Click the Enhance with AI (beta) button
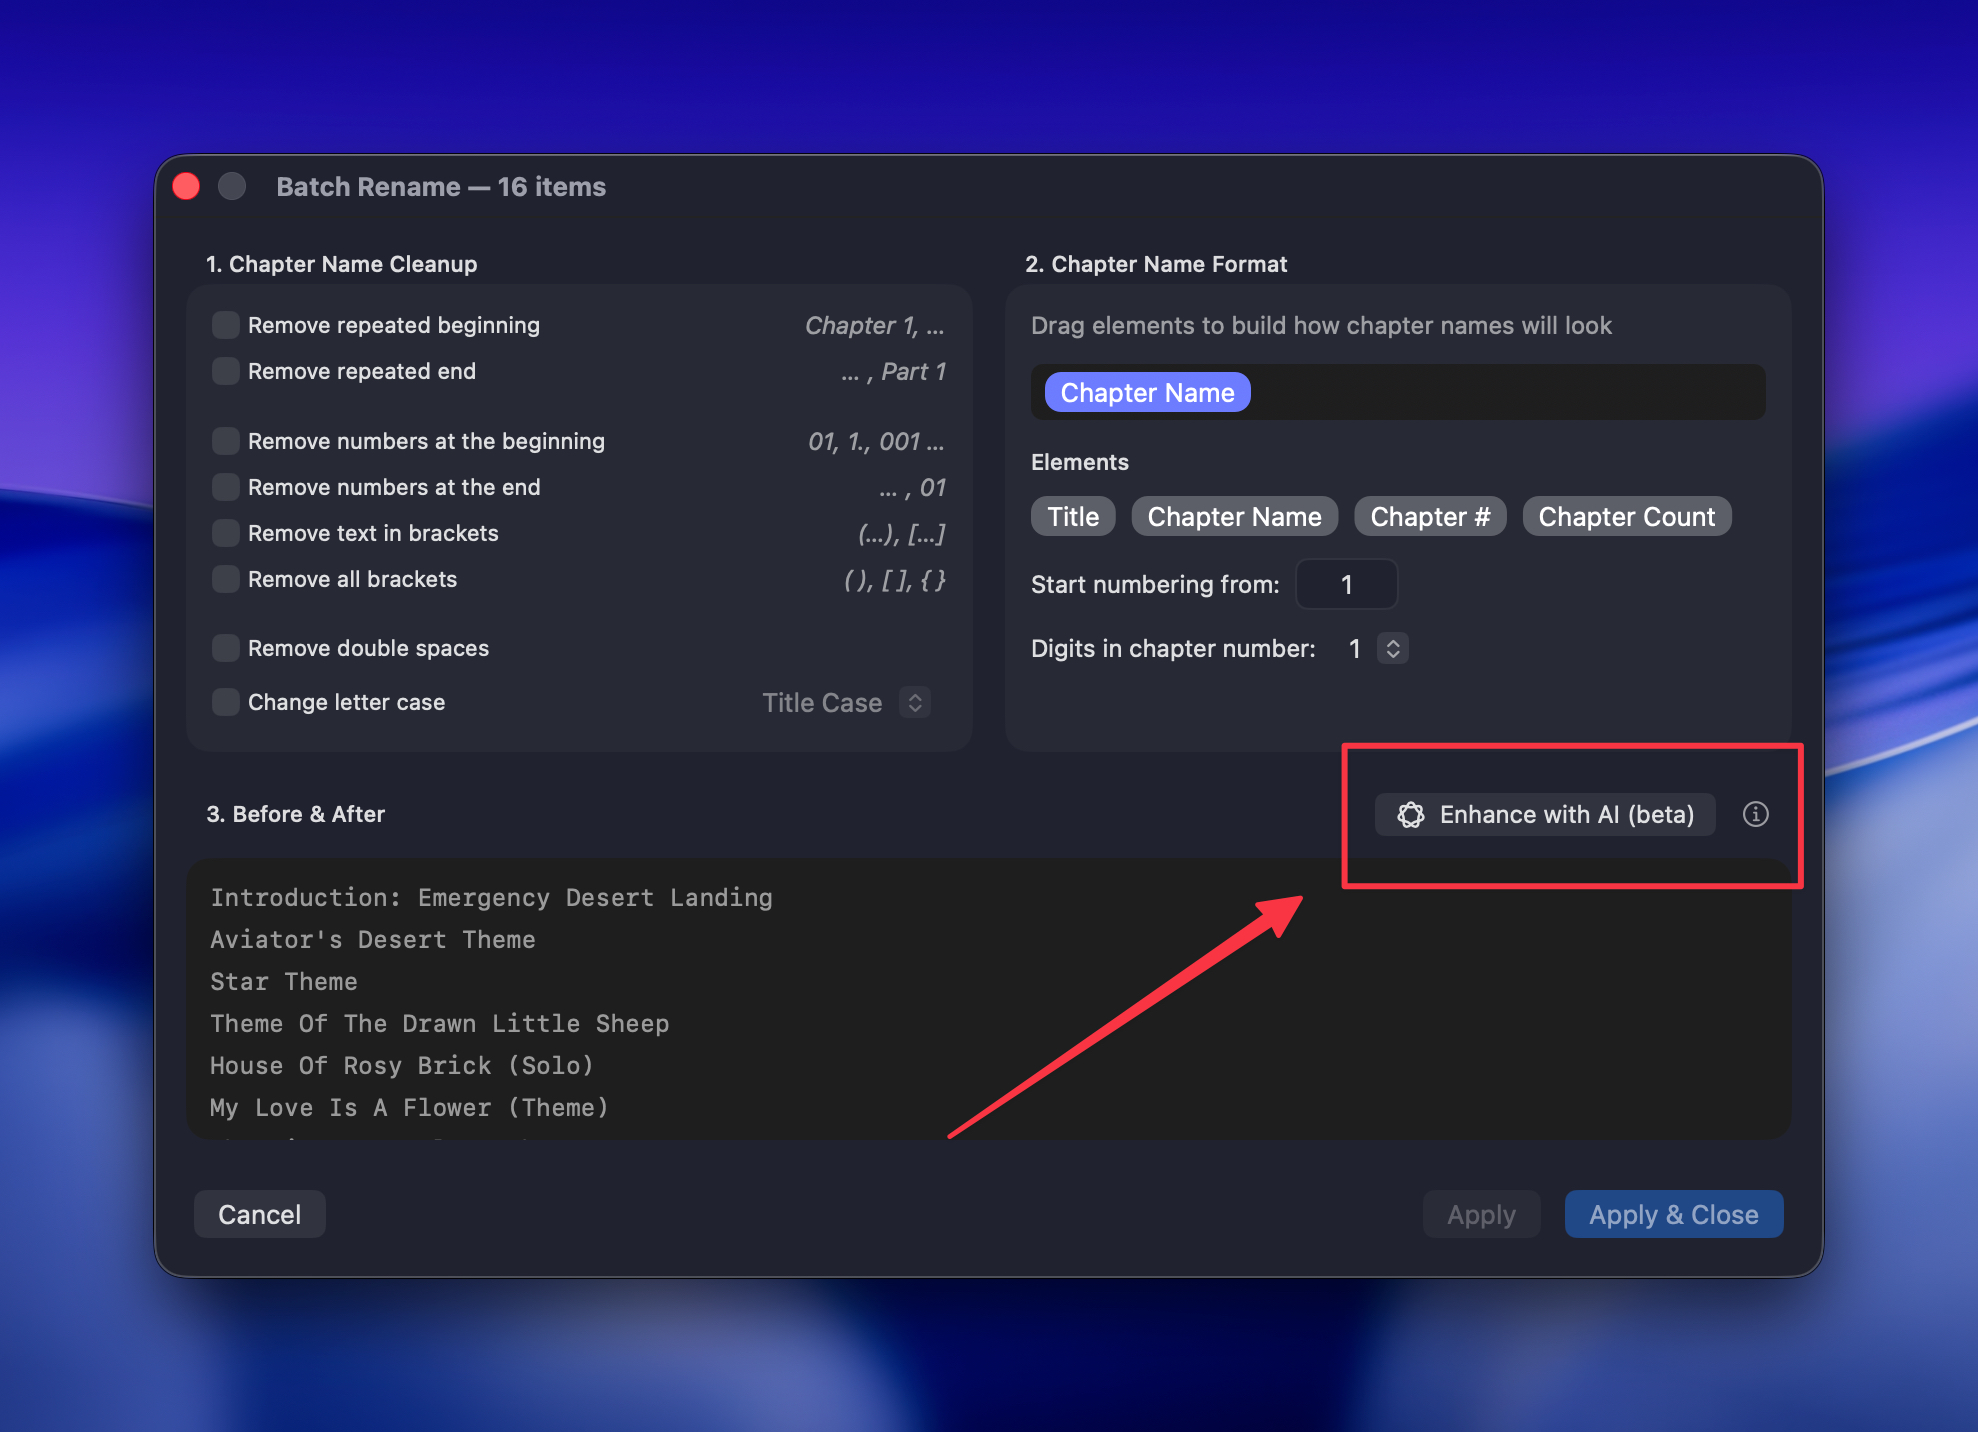Image resolution: width=1978 pixels, height=1432 pixels. [1545, 814]
